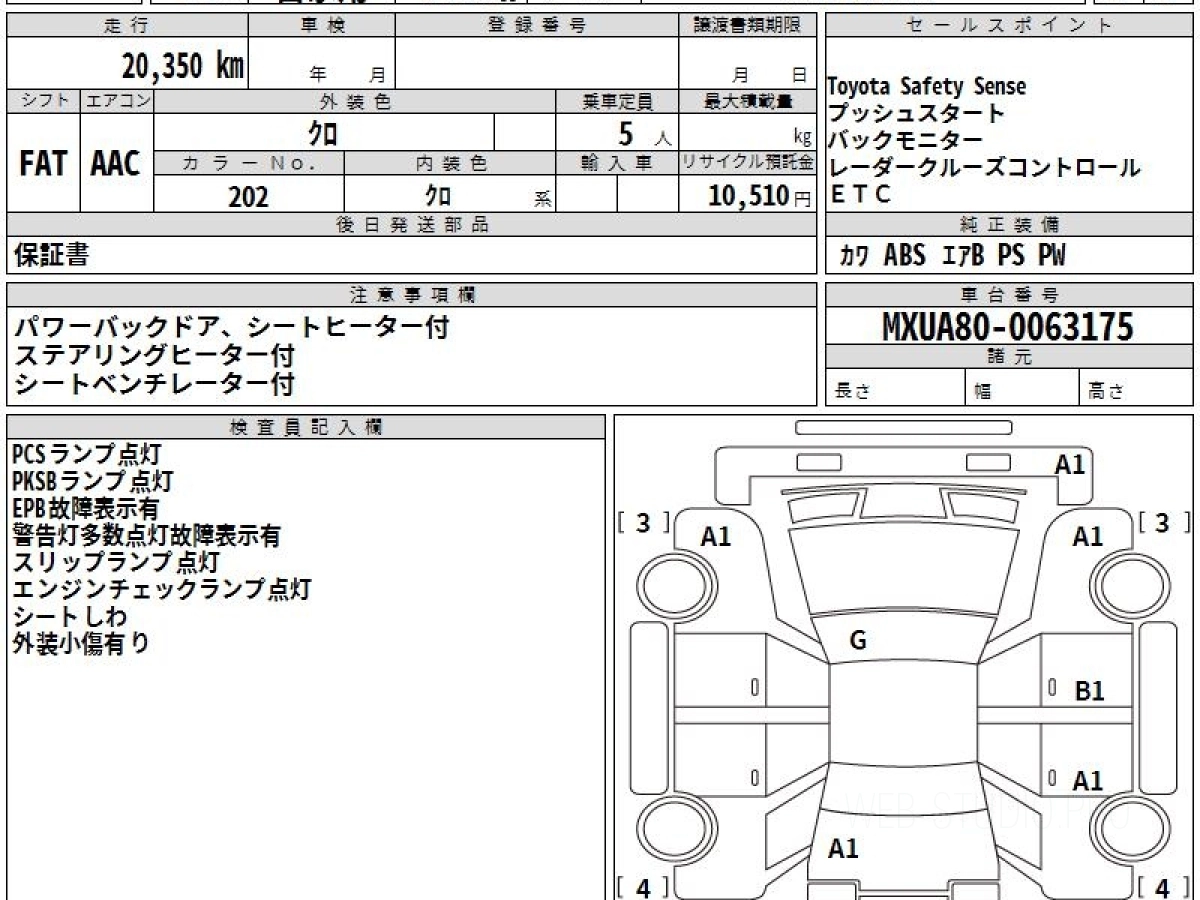Click the カワ equipment code

854,256
